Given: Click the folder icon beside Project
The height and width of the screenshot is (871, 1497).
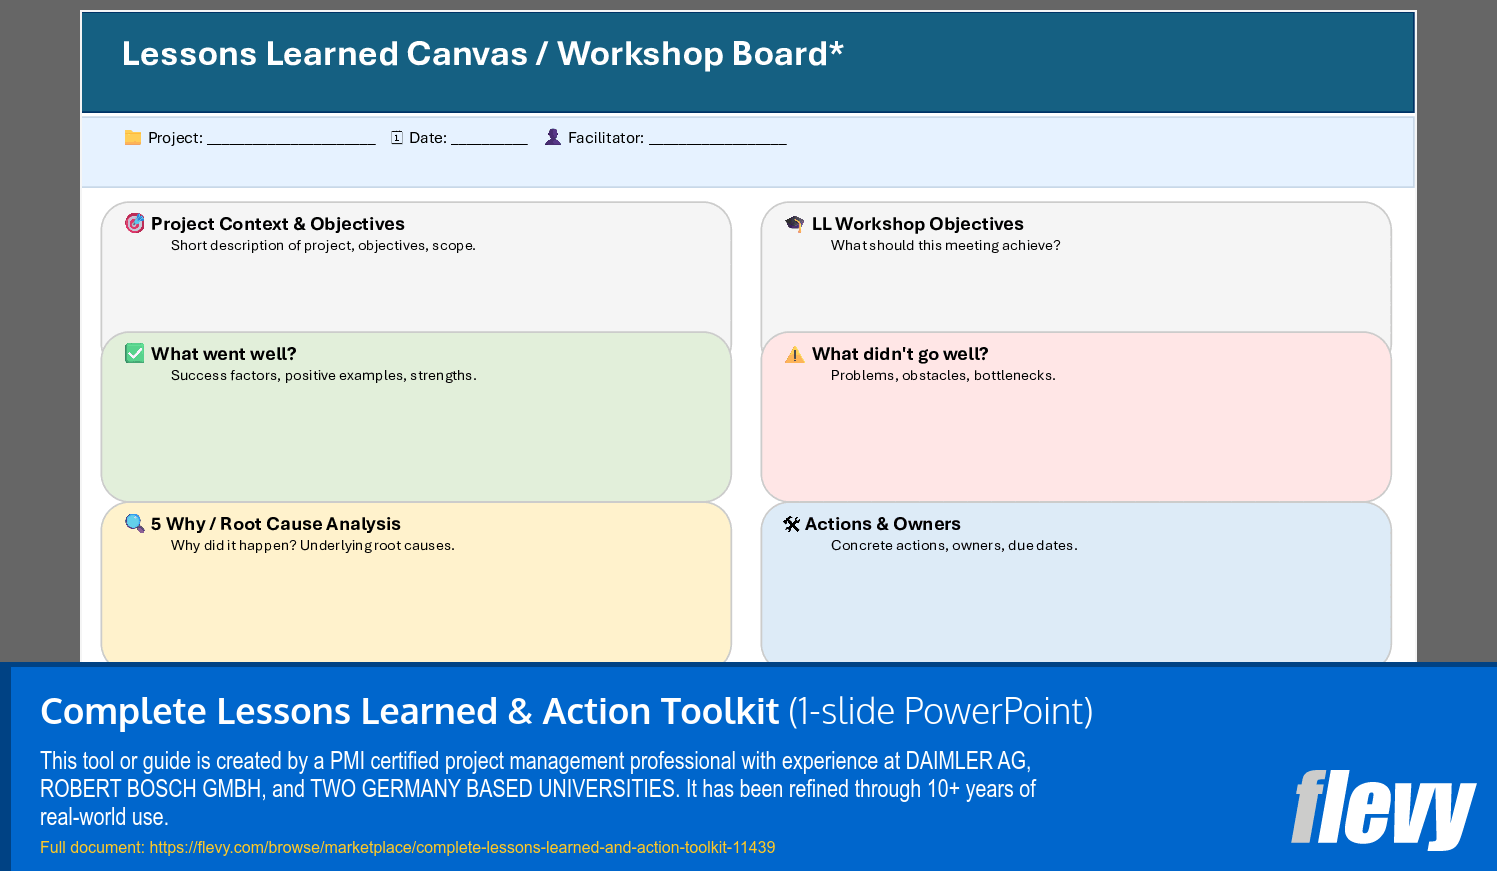Looking at the screenshot, I should pos(133,138).
